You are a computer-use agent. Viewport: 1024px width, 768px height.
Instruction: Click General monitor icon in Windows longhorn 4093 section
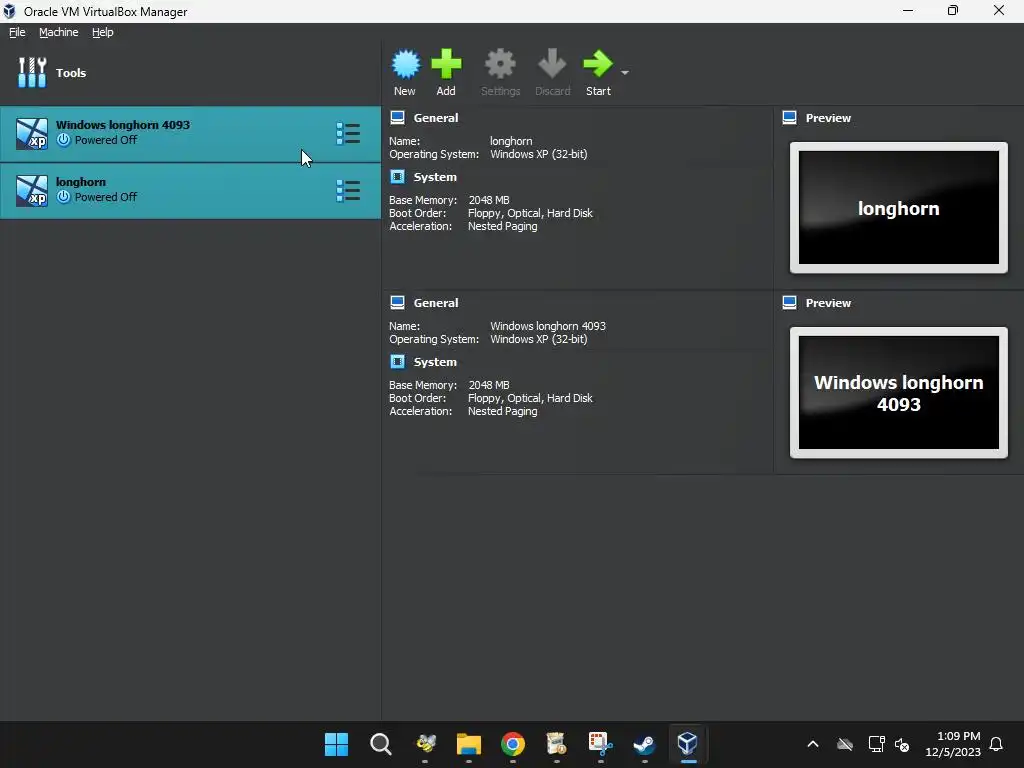click(x=397, y=302)
